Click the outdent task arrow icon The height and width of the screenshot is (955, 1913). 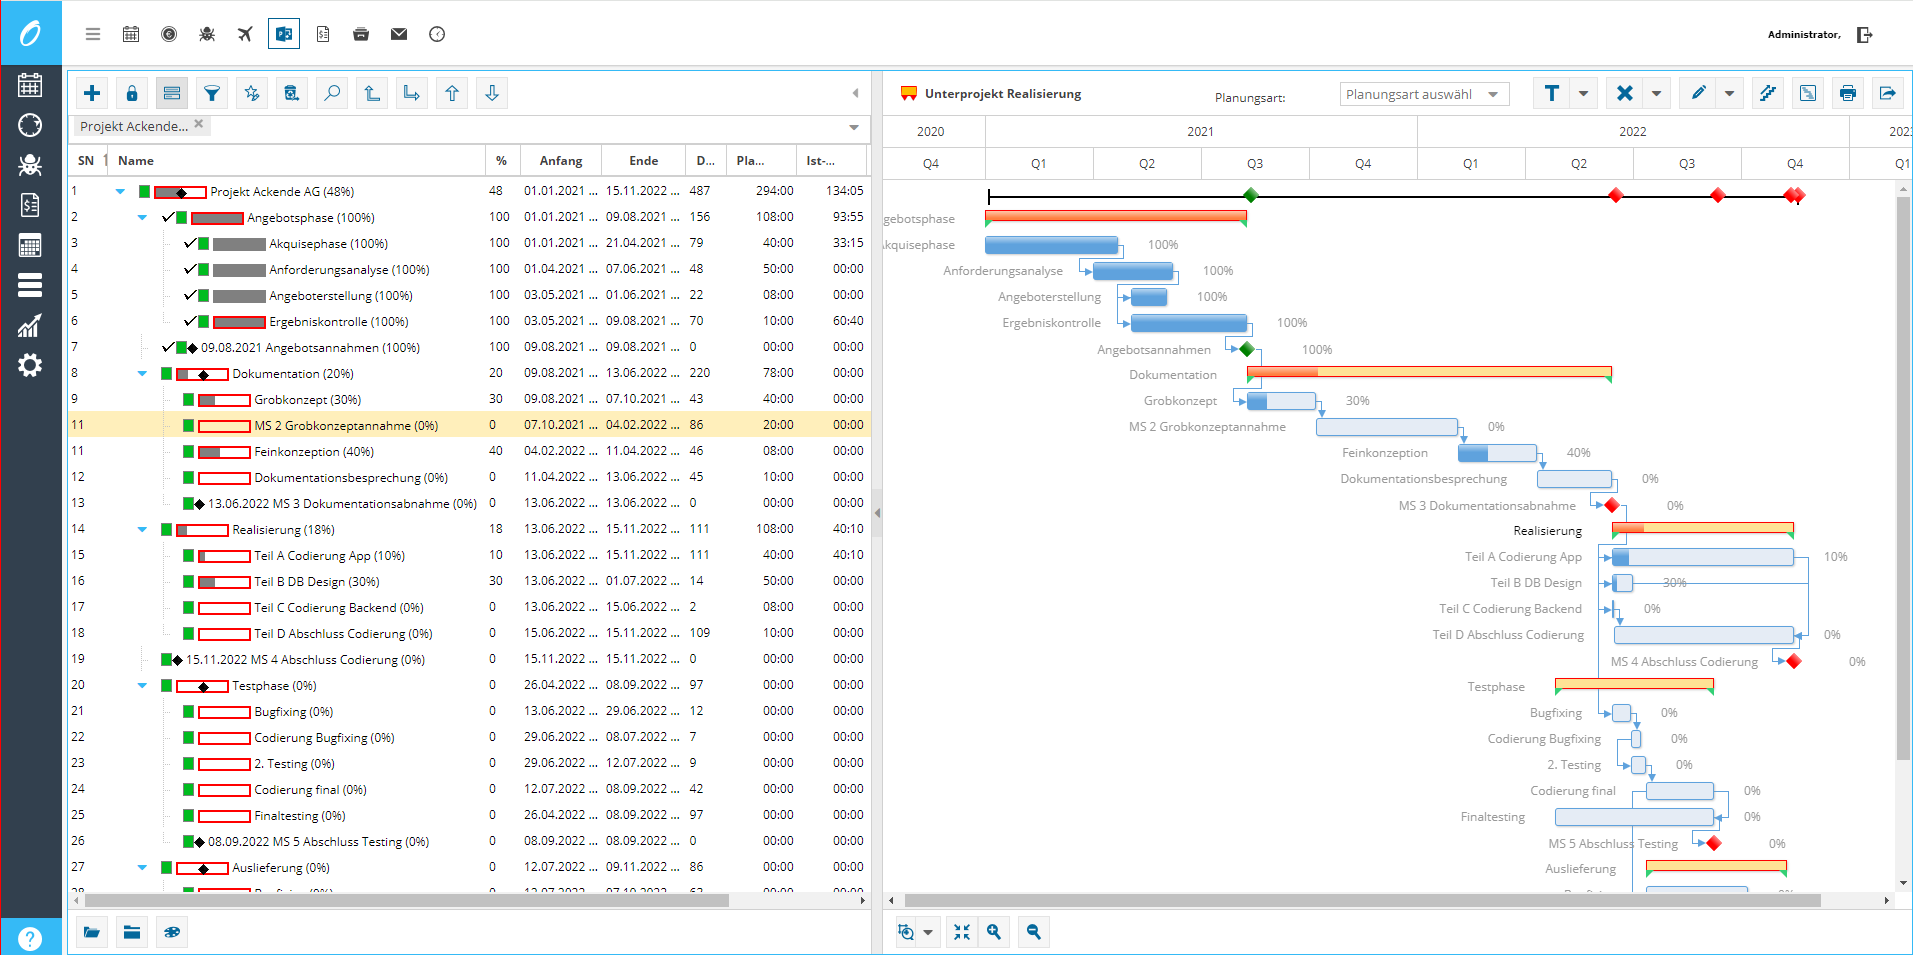pos(372,93)
